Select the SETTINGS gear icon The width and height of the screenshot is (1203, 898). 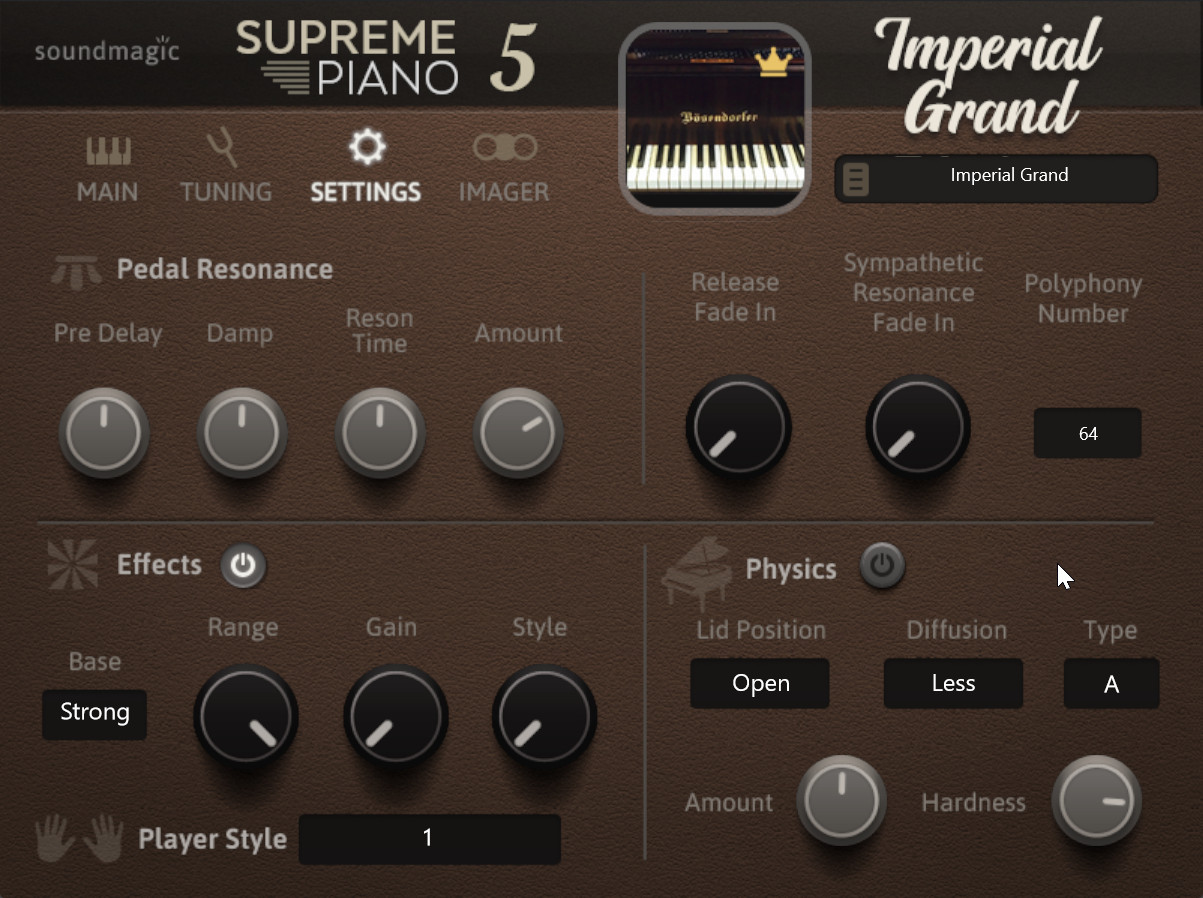pyautogui.click(x=366, y=149)
